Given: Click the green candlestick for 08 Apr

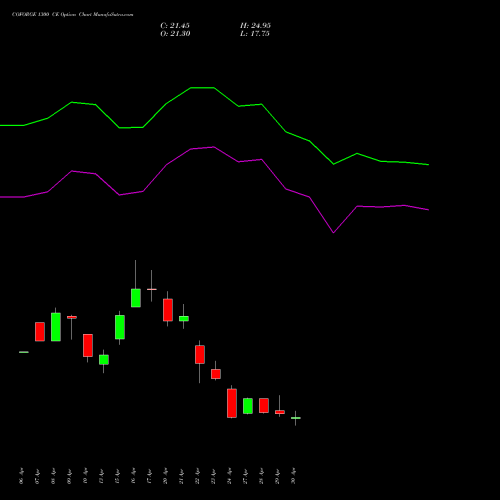Looking at the screenshot, I should click(56, 327).
